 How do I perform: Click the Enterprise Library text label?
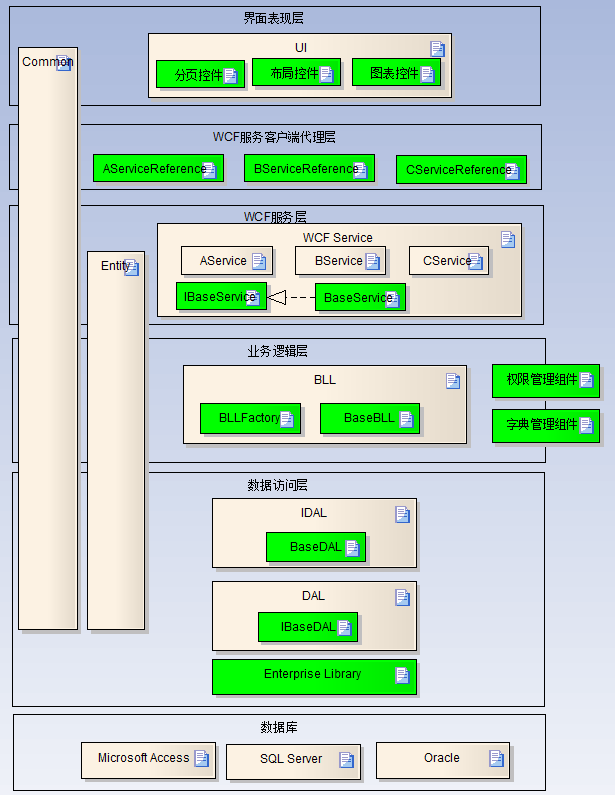pyautogui.click(x=312, y=674)
